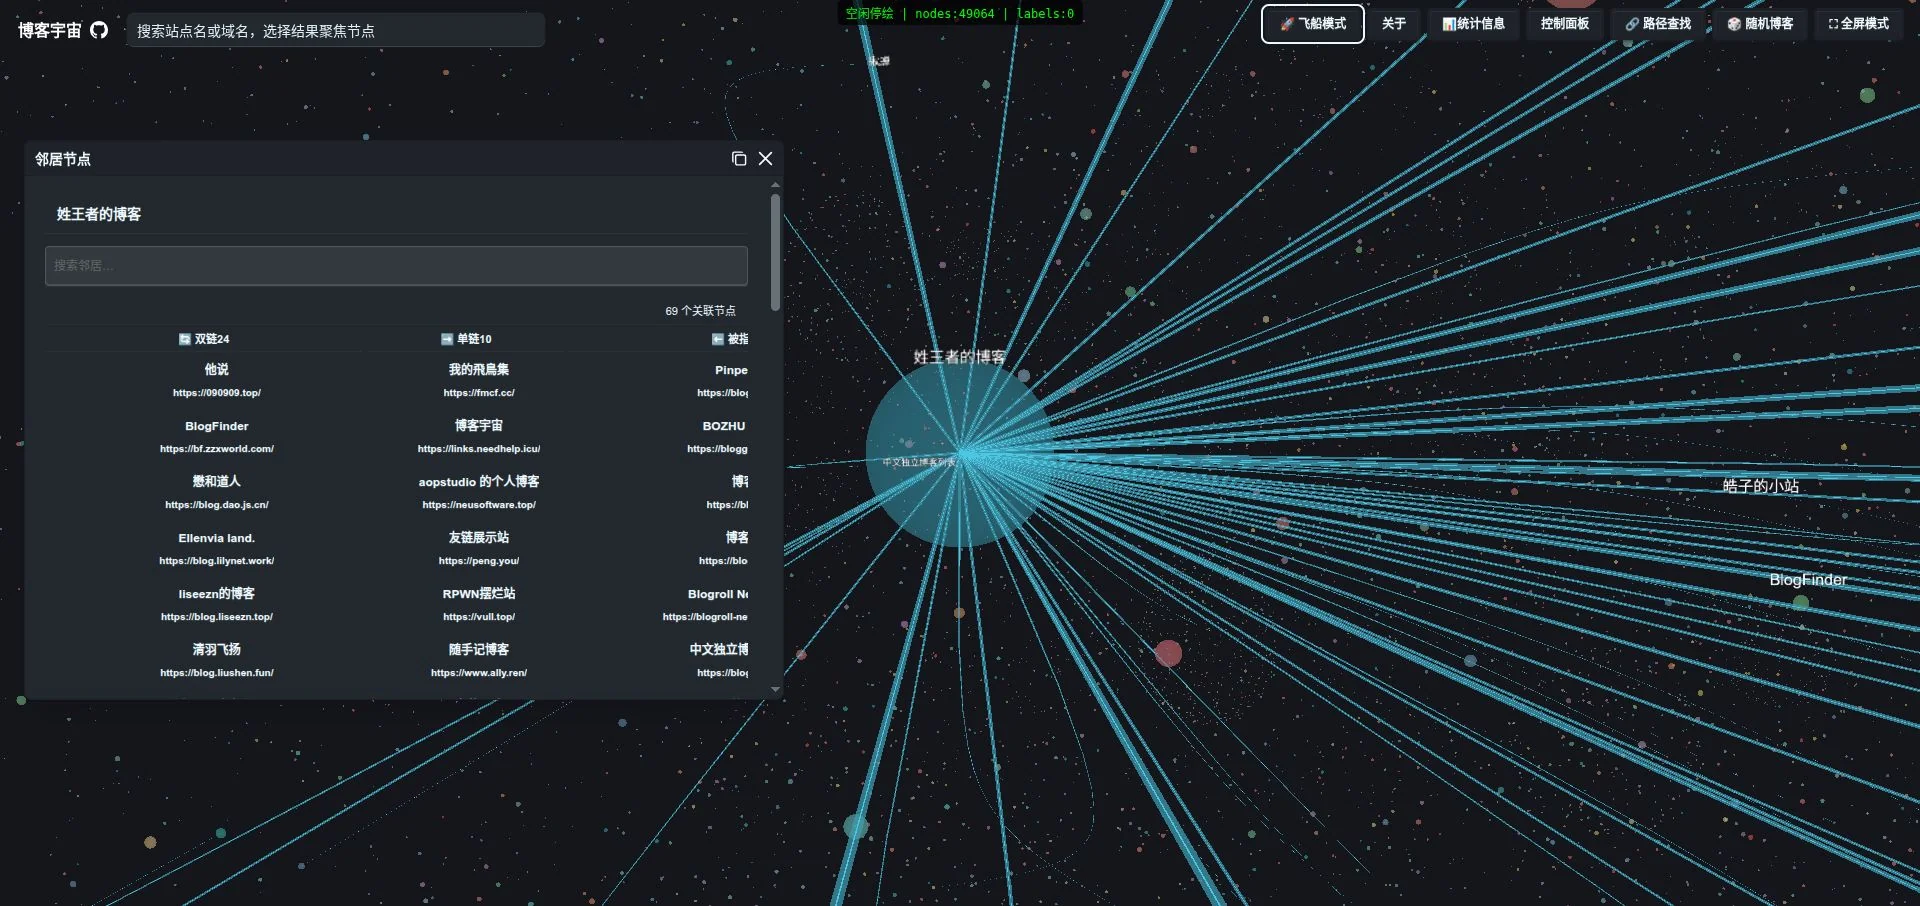The width and height of the screenshot is (1920, 906).
Task: Click the neighbor panel vertical scrollbar
Action: click(x=776, y=252)
